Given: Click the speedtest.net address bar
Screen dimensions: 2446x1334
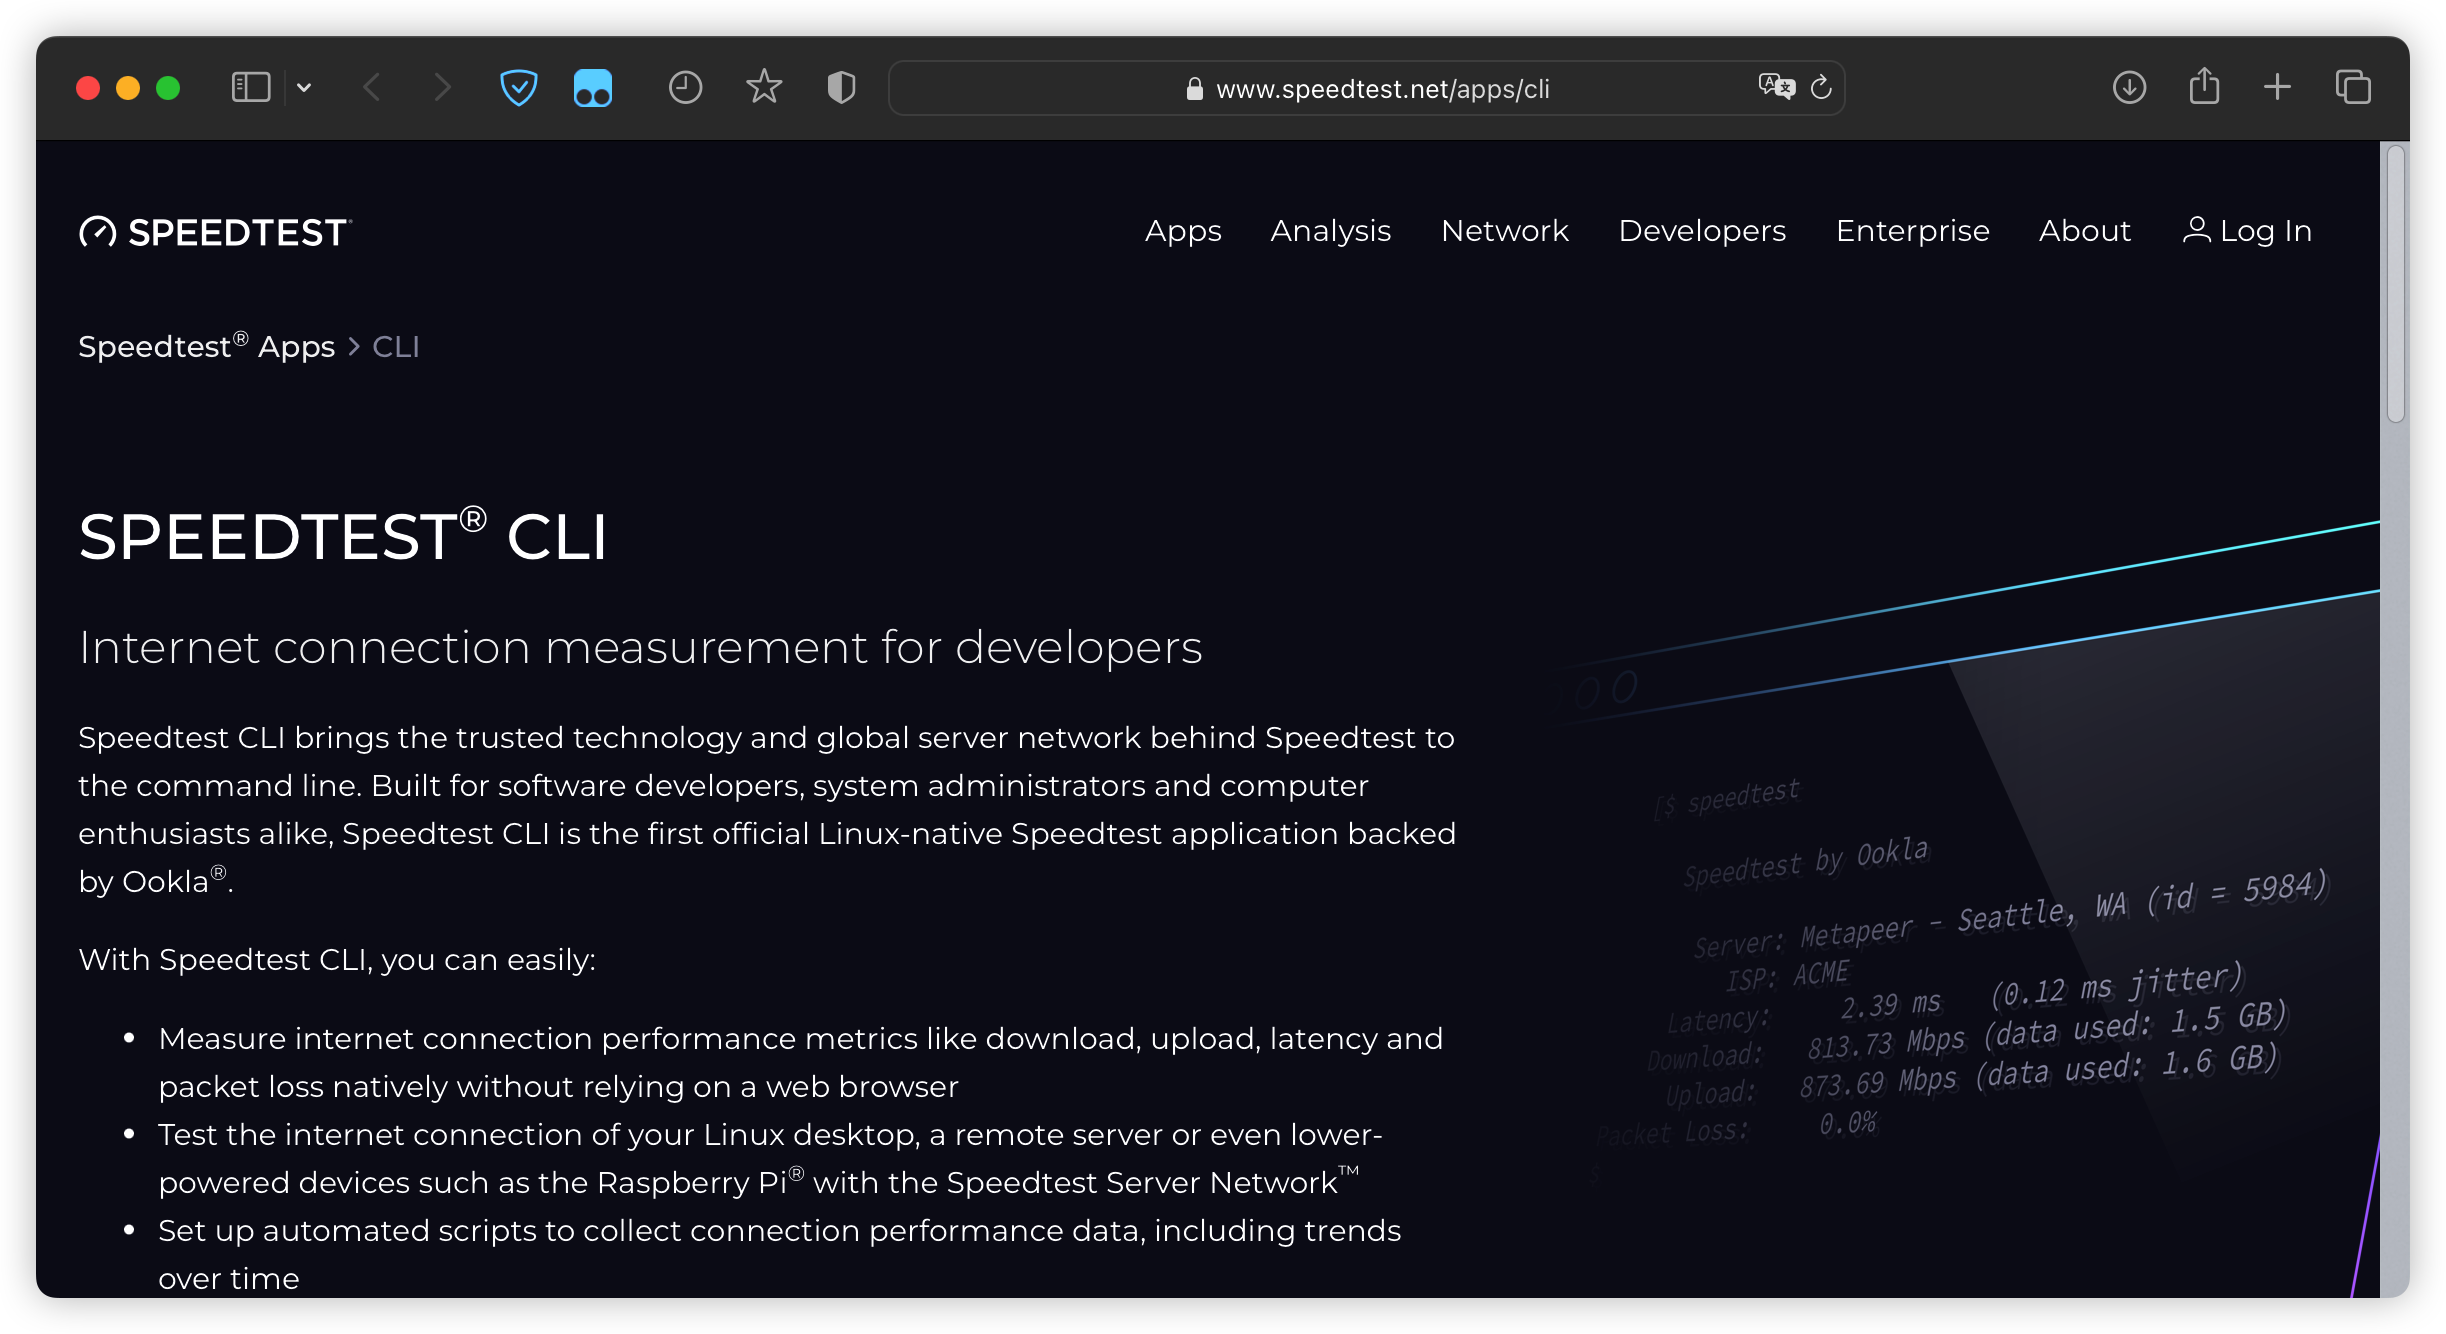Looking at the screenshot, I should [x=1380, y=89].
